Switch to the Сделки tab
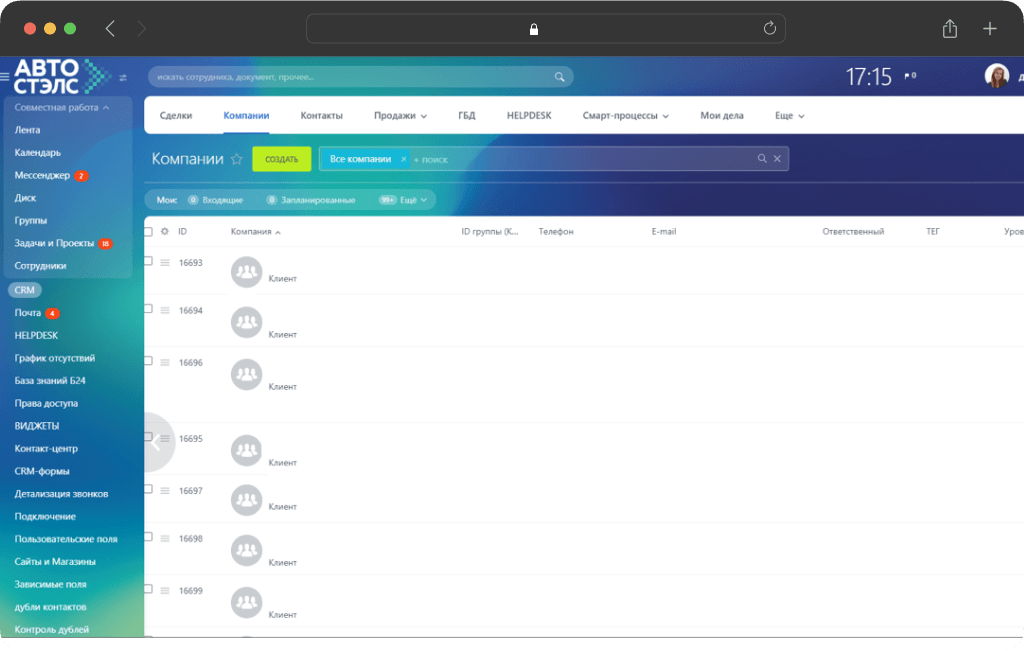This screenshot has width=1024, height=651. click(176, 116)
